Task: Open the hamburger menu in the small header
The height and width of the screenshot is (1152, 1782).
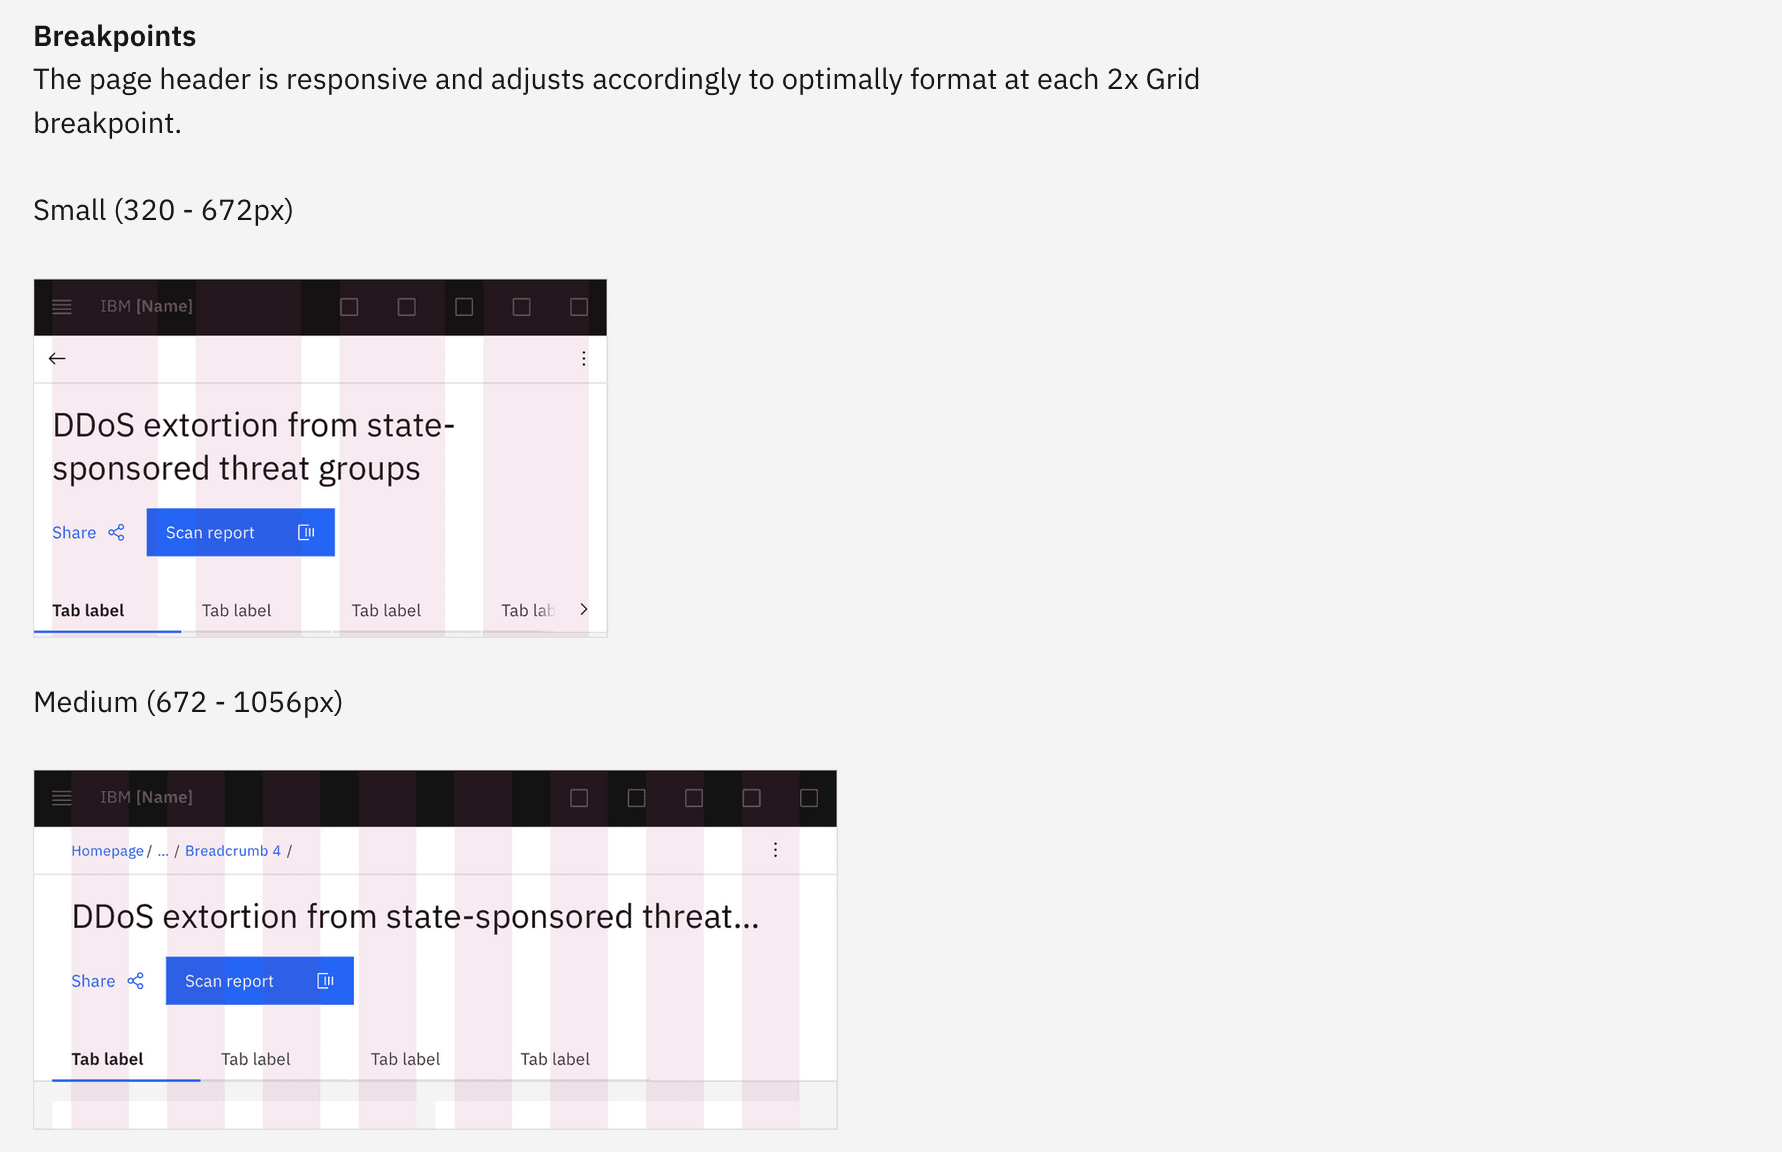Action: [62, 307]
